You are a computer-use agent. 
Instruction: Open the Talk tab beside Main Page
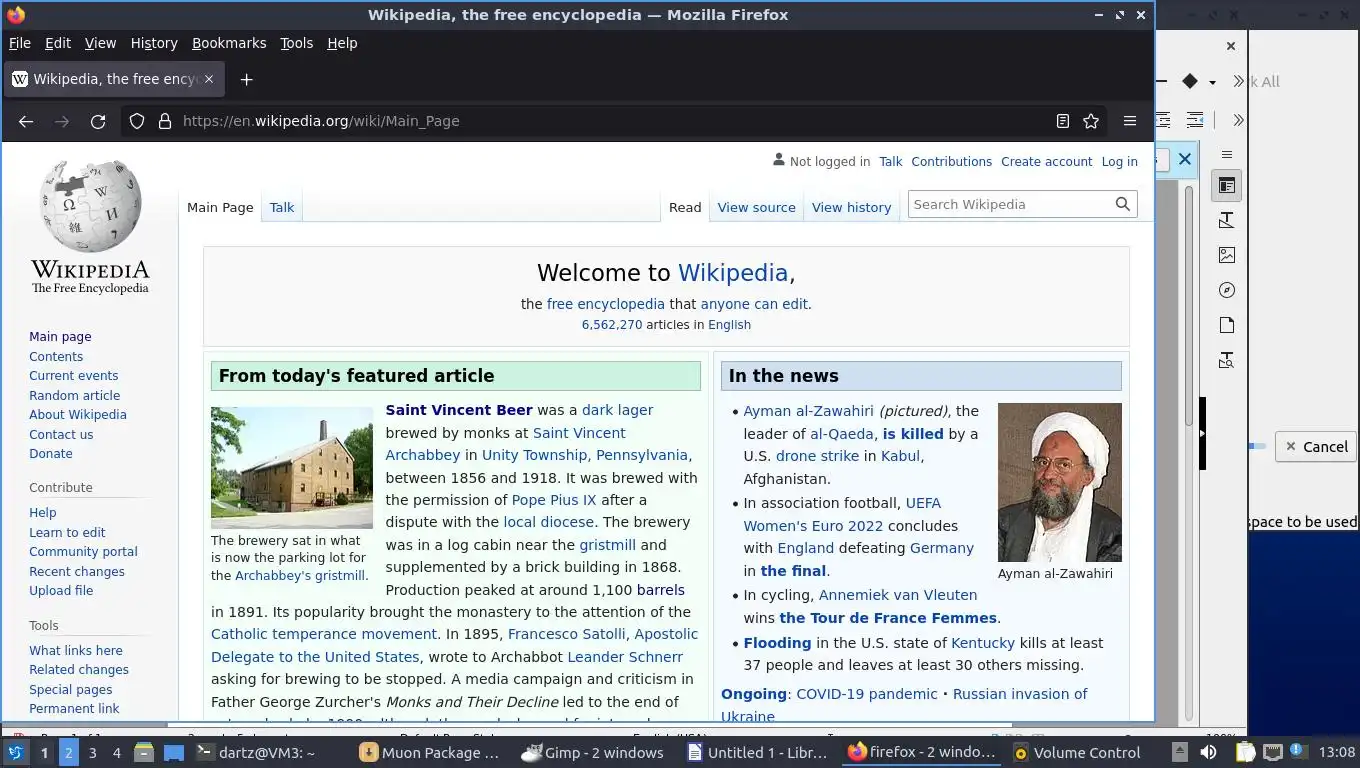(x=282, y=207)
